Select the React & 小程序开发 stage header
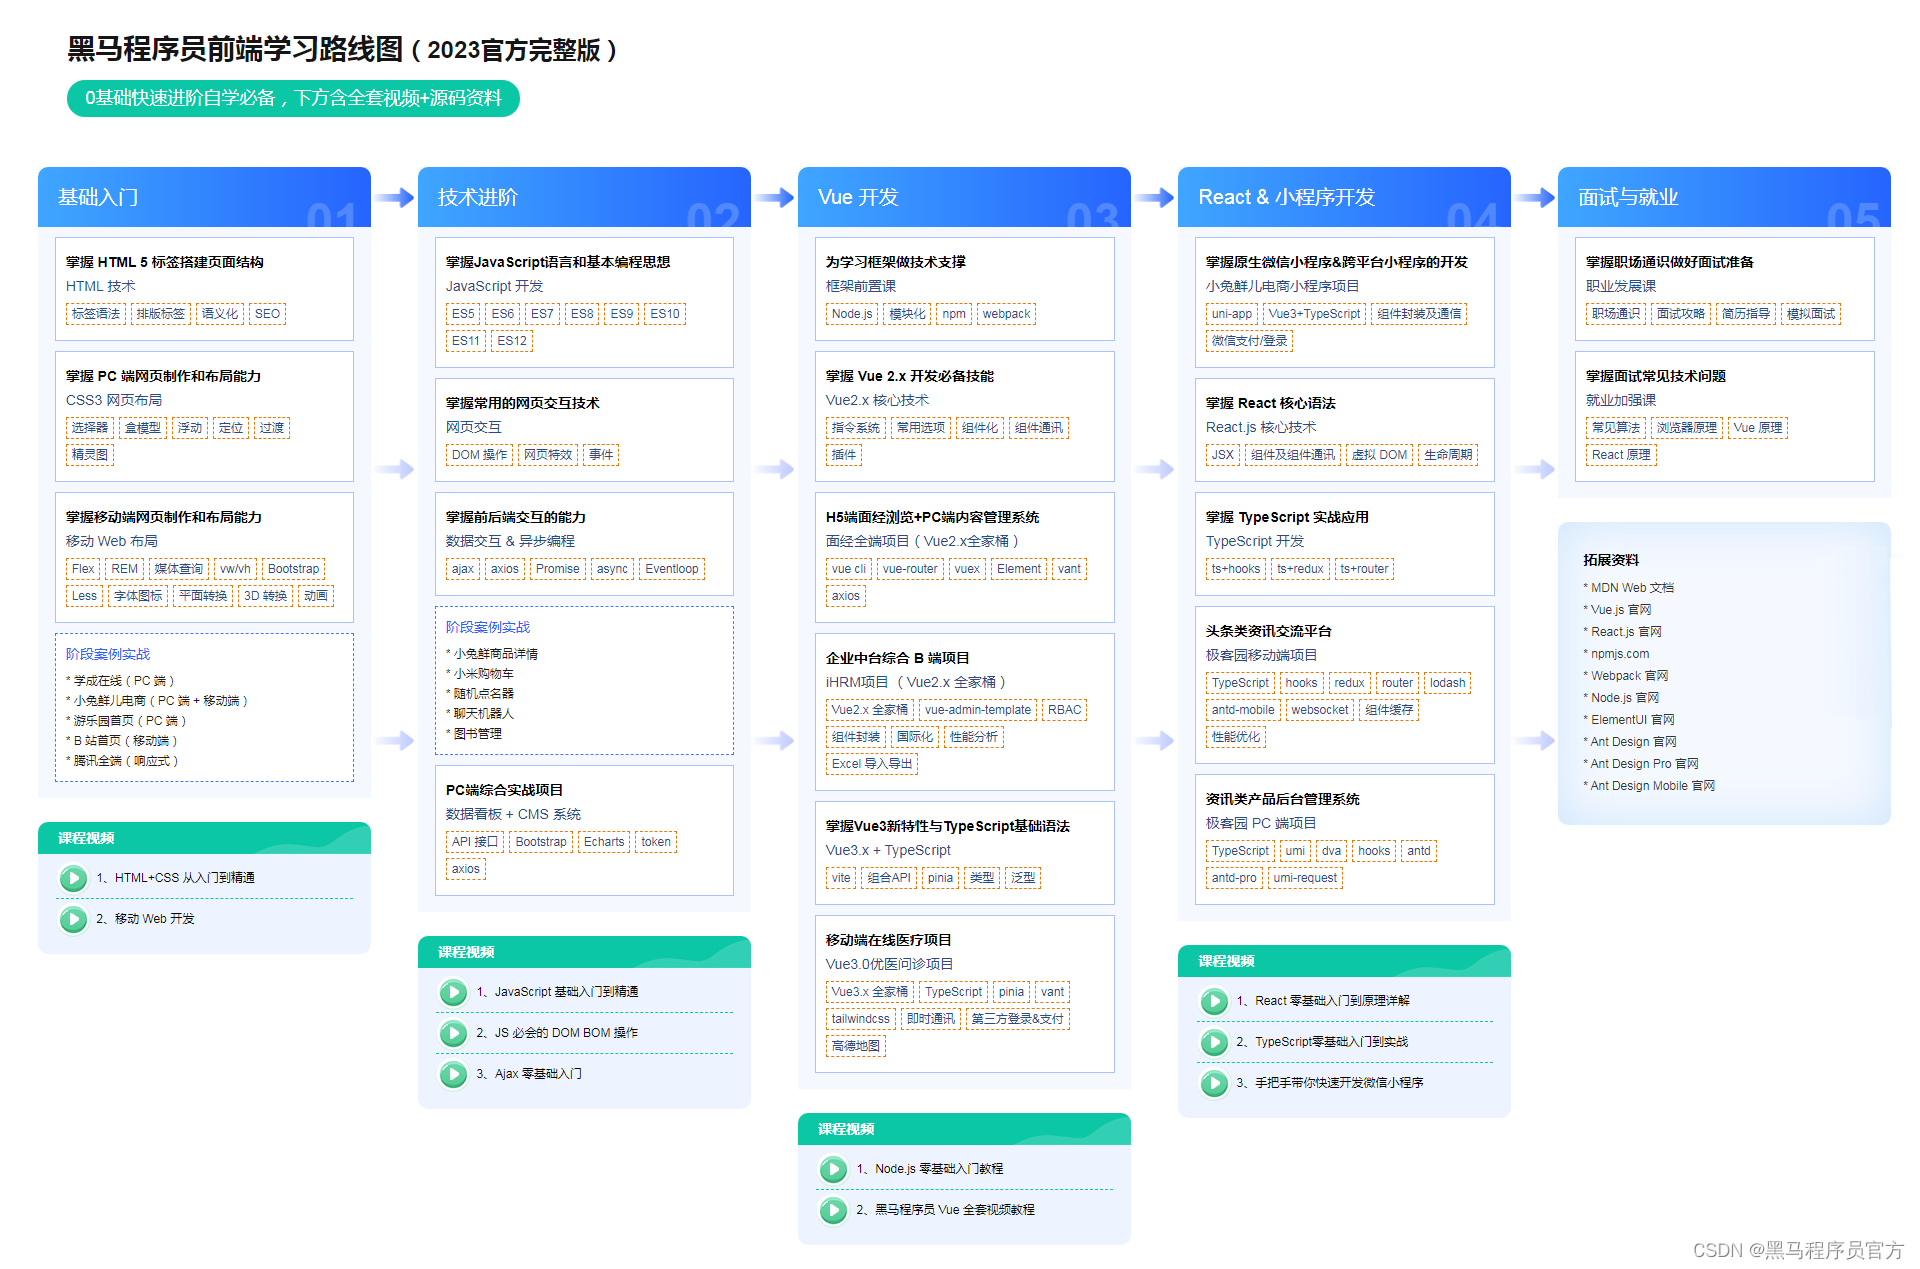Image resolution: width=1920 pixels, height=1269 pixels. tap(1344, 197)
